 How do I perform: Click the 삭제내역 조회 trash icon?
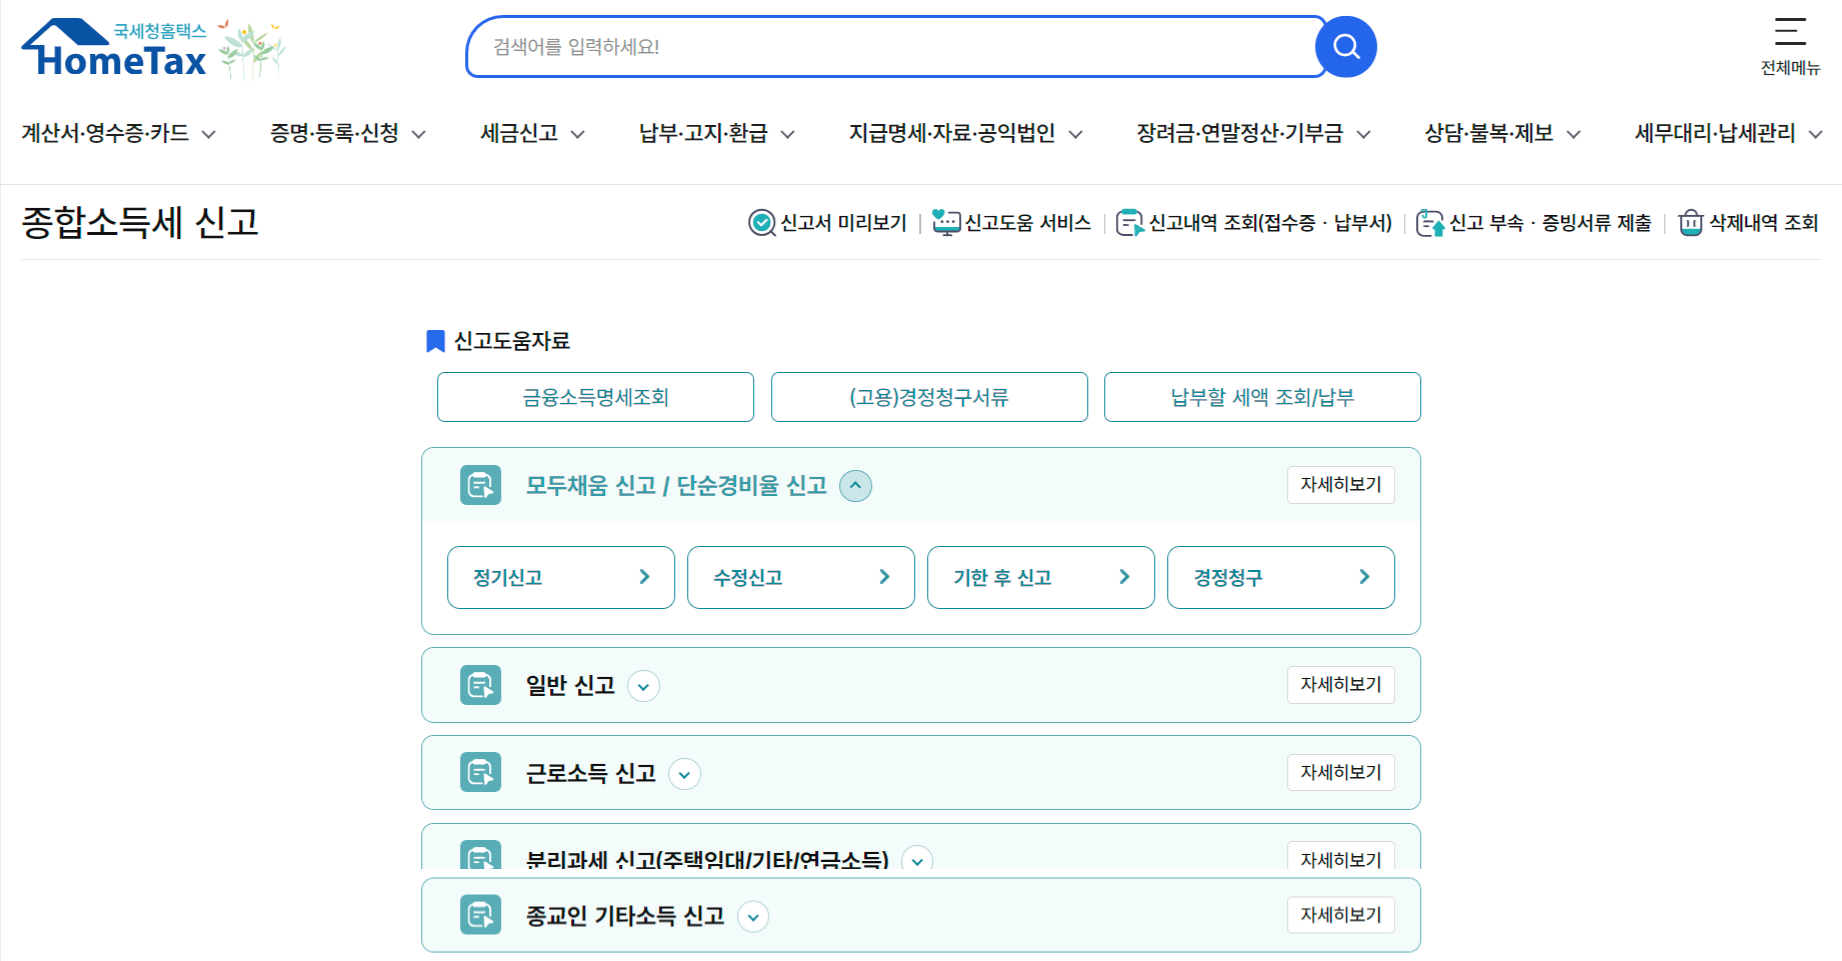pos(1689,222)
